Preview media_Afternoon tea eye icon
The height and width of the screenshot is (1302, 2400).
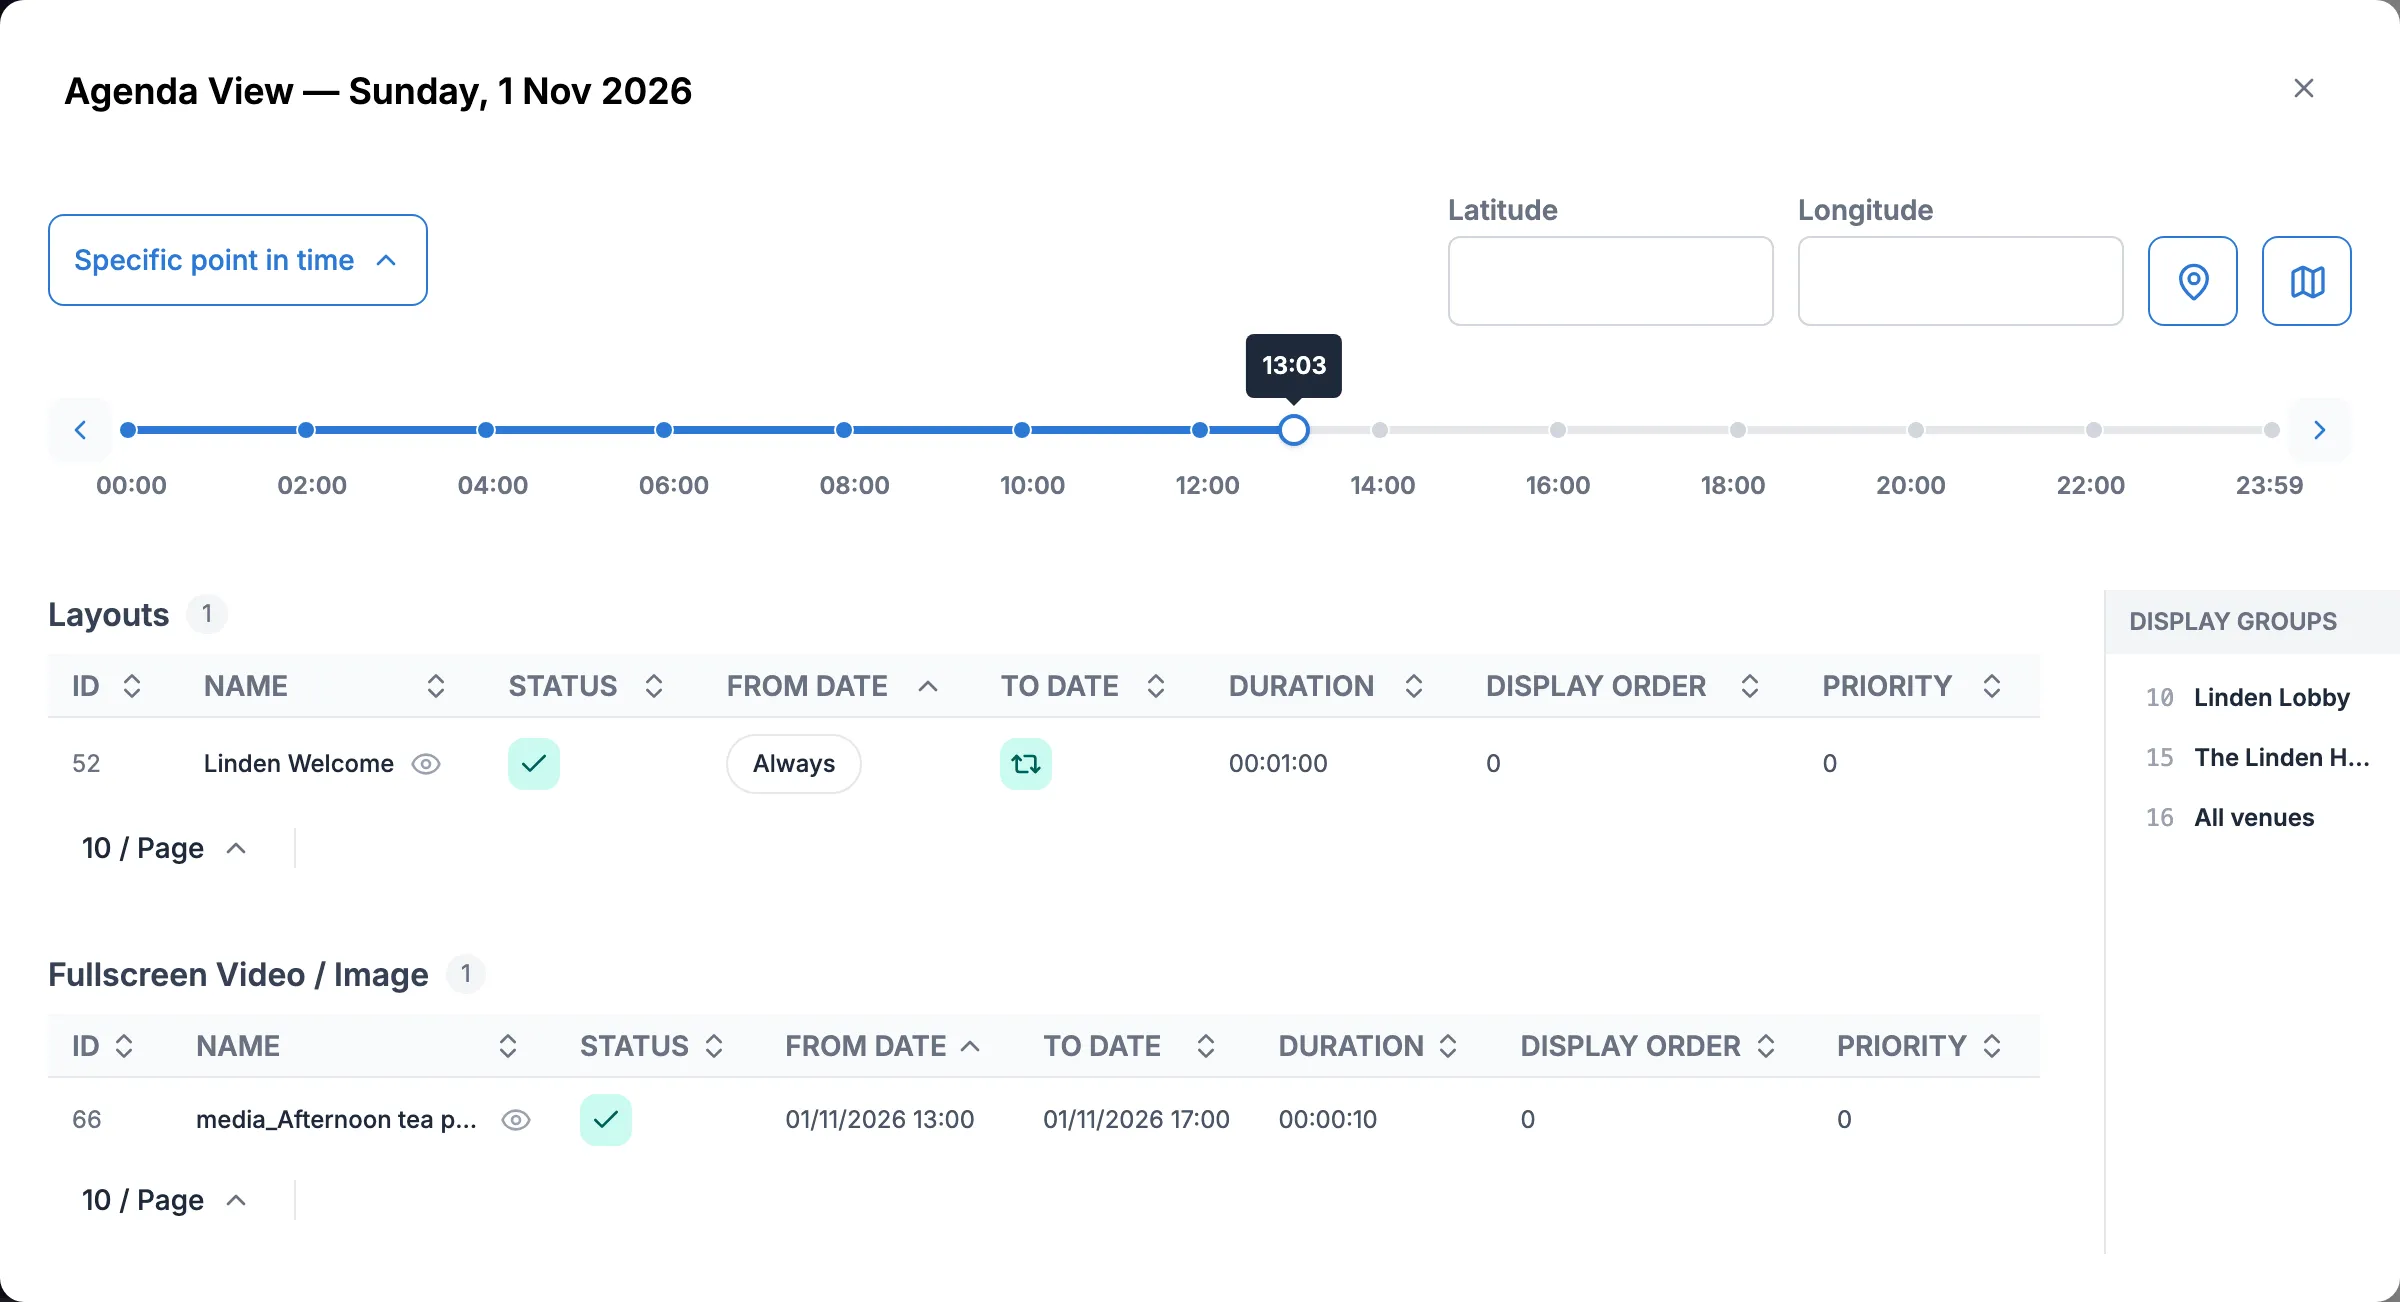coord(516,1120)
